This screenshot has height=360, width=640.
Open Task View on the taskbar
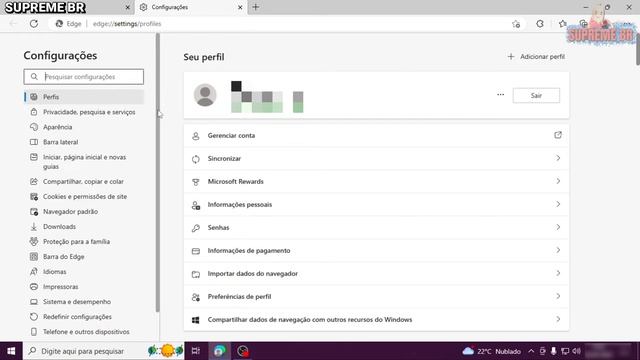tap(196, 351)
